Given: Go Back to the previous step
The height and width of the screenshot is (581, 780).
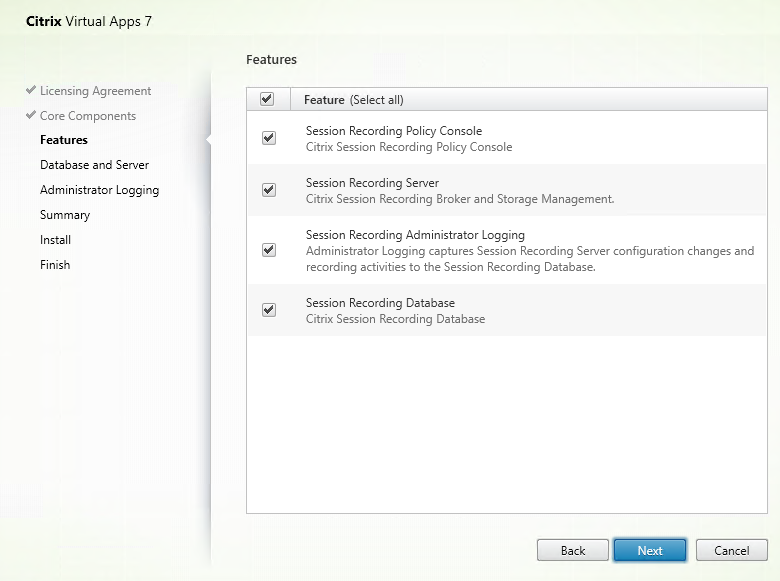Looking at the screenshot, I should 573,550.
